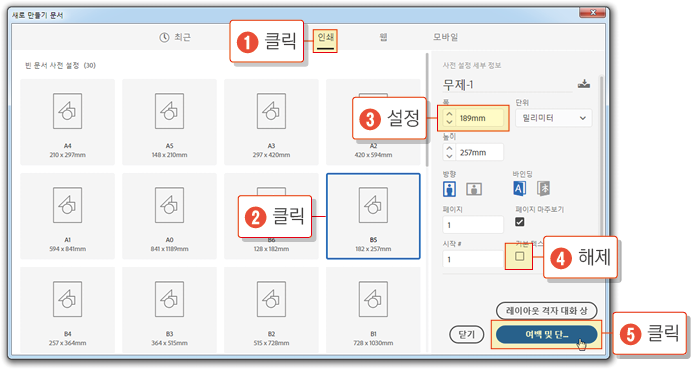Select the A5 148 x 210mm preset
The image size is (691, 370).
tap(169, 122)
